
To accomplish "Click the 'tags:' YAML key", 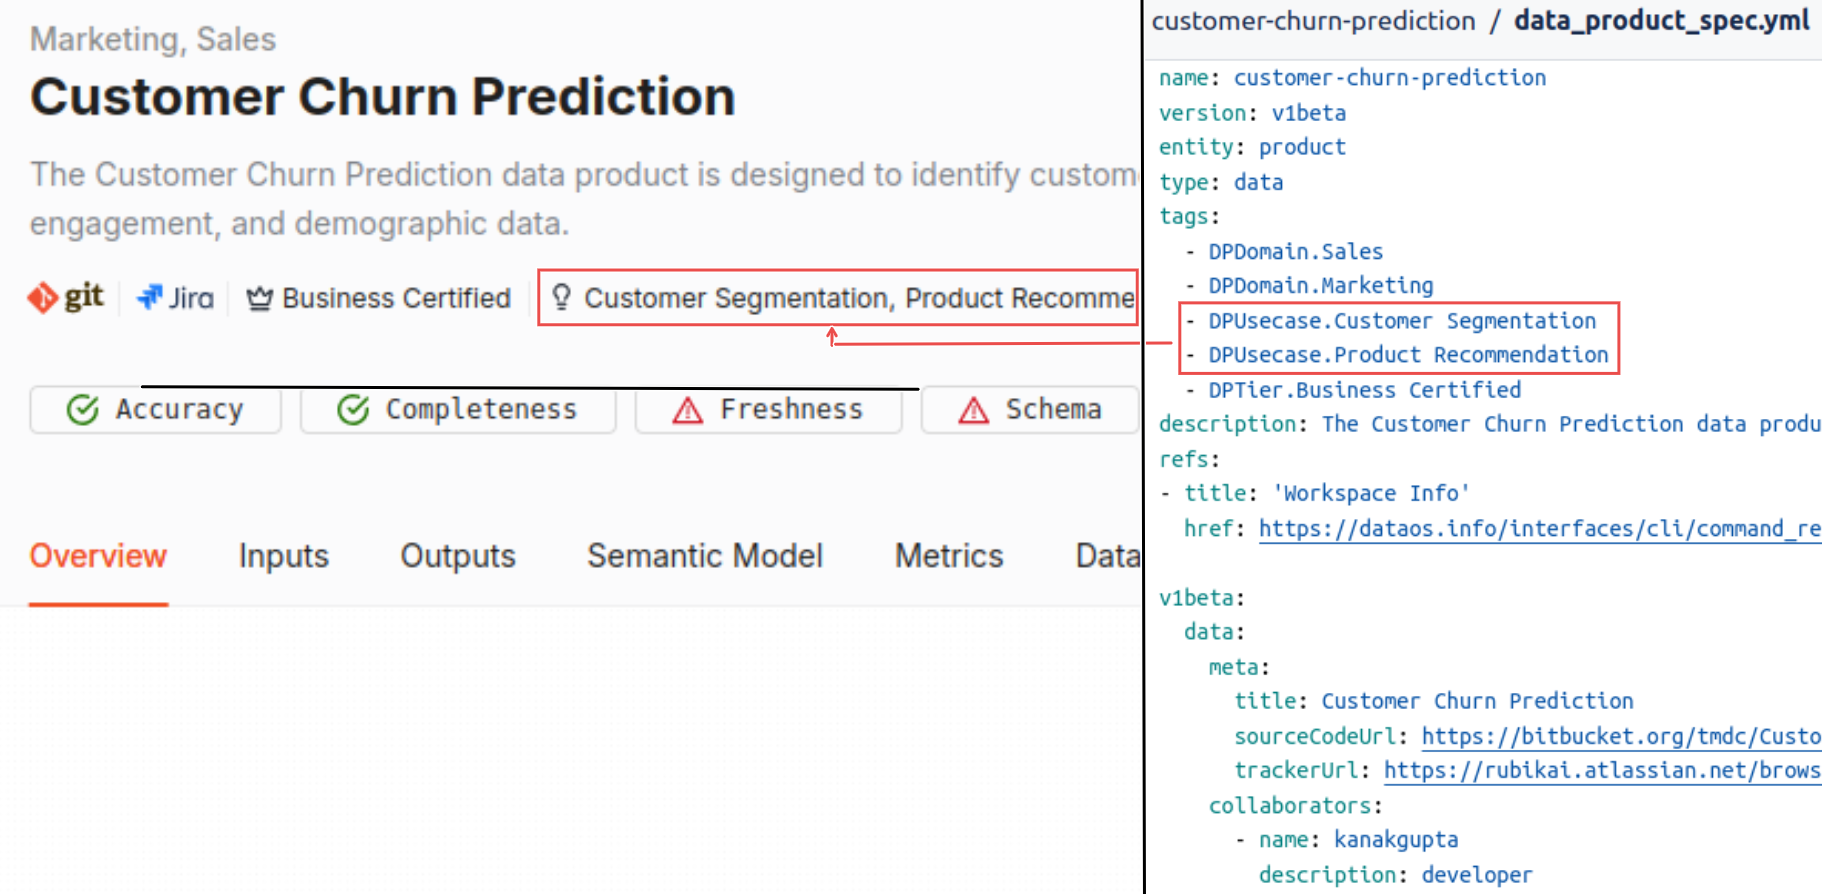I will (x=1190, y=217).
